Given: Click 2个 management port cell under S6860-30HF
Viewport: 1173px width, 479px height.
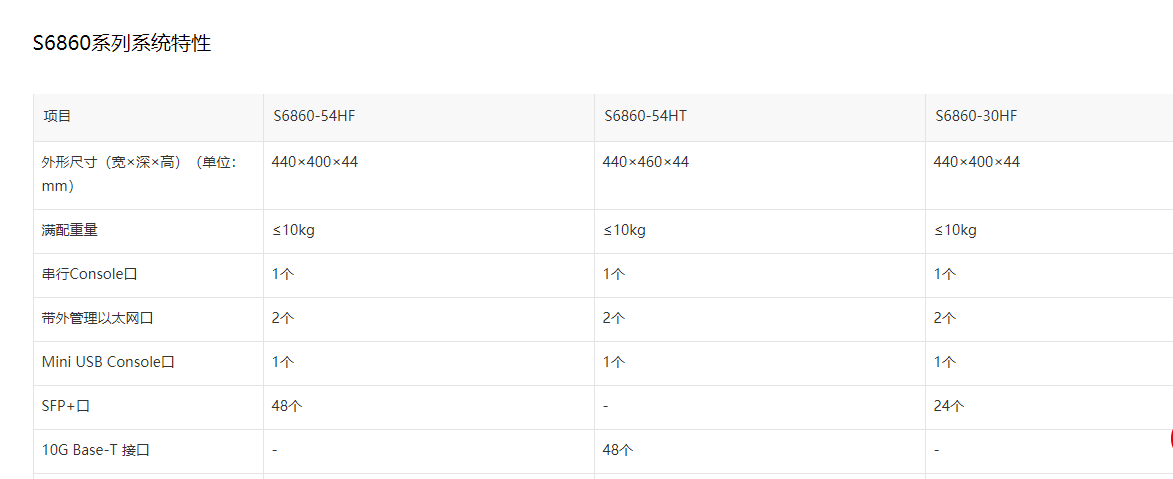Looking at the screenshot, I should coord(944,319).
